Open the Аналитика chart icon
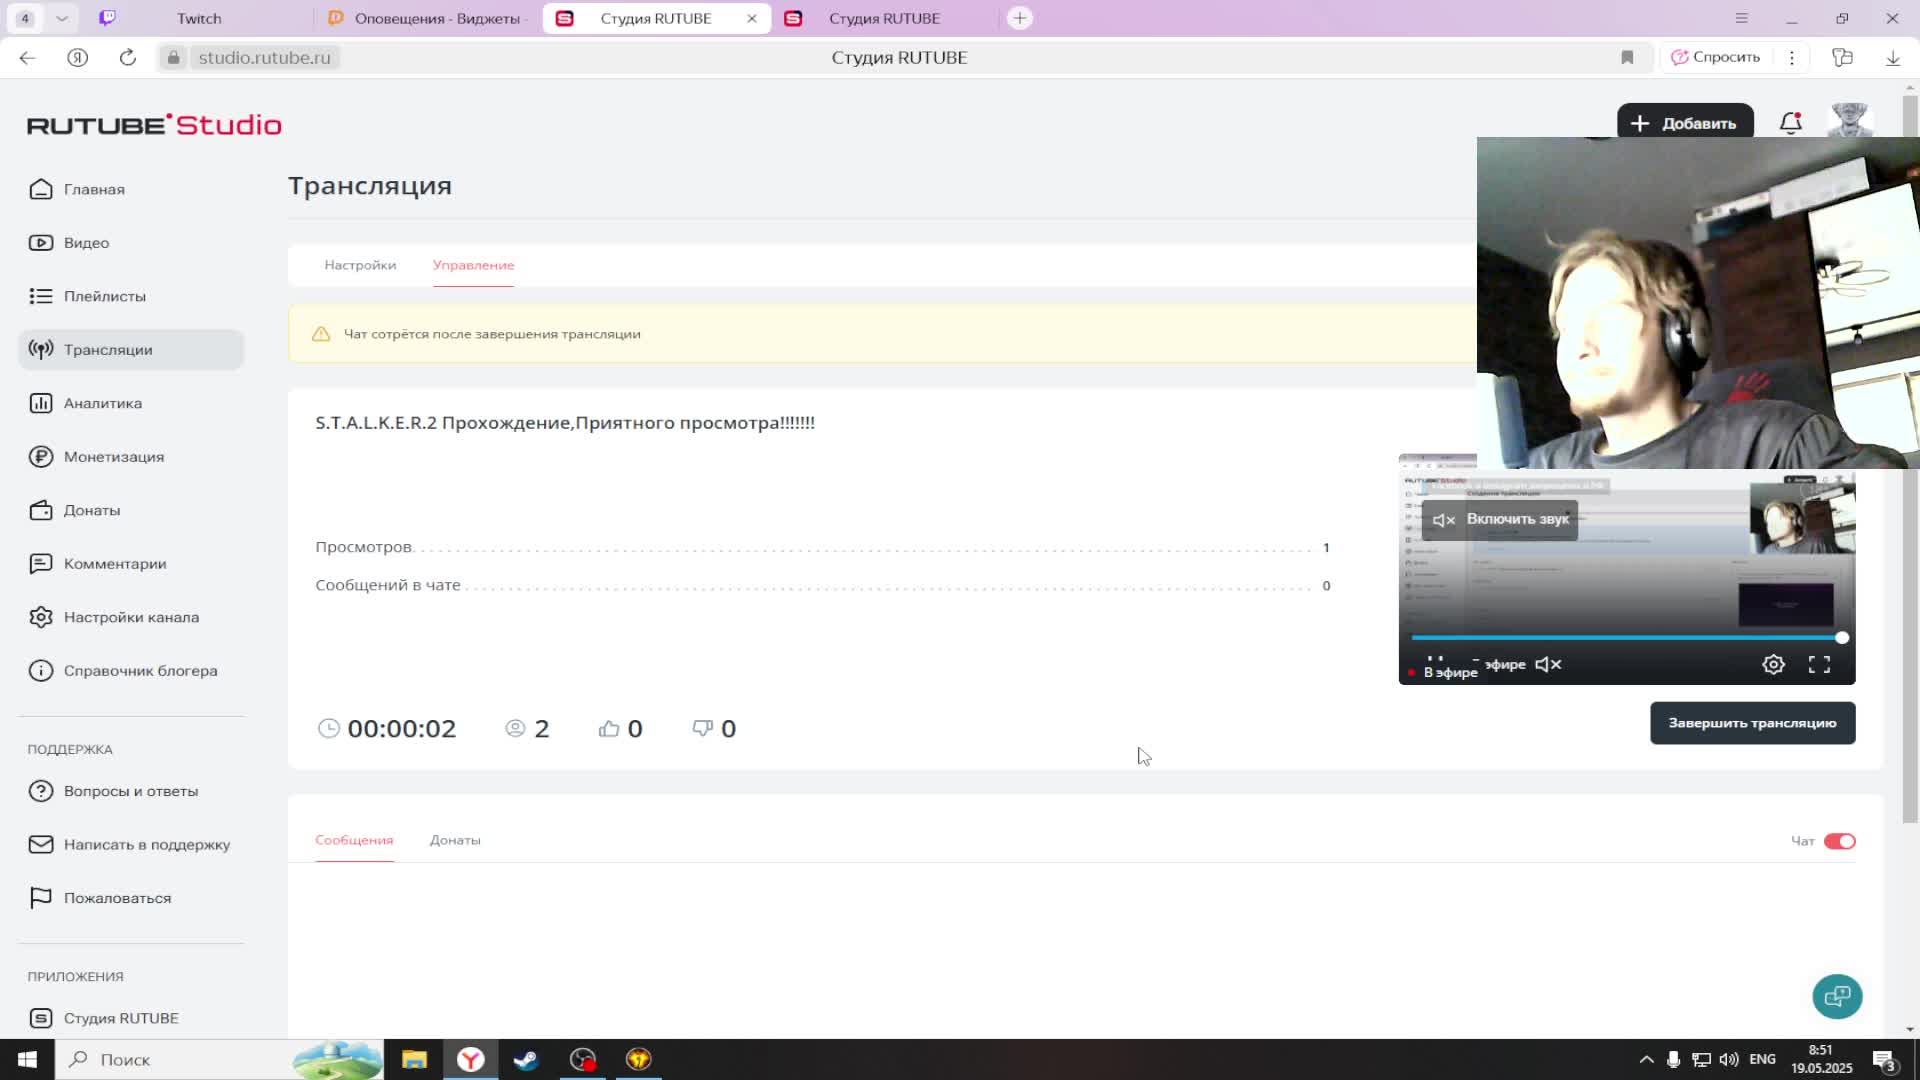This screenshot has height=1080, width=1920. tap(41, 403)
